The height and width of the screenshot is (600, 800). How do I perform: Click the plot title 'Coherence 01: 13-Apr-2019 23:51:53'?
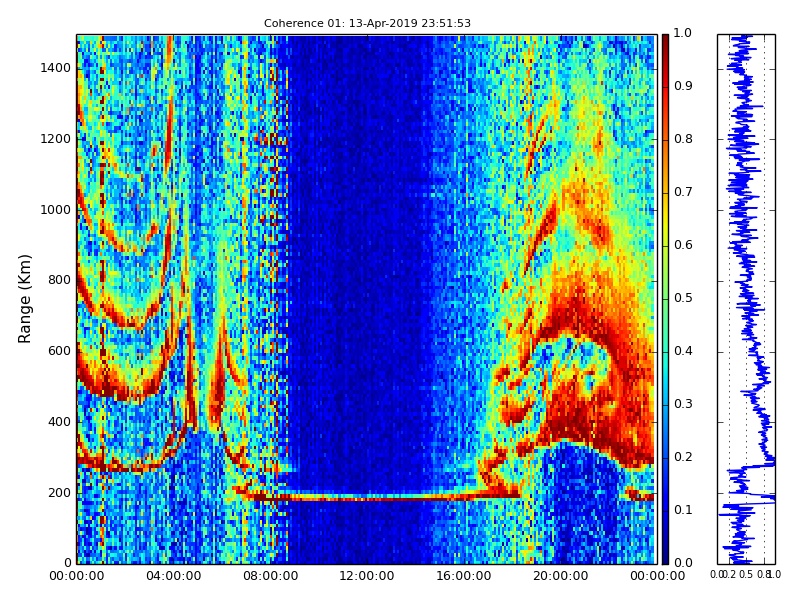367,23
